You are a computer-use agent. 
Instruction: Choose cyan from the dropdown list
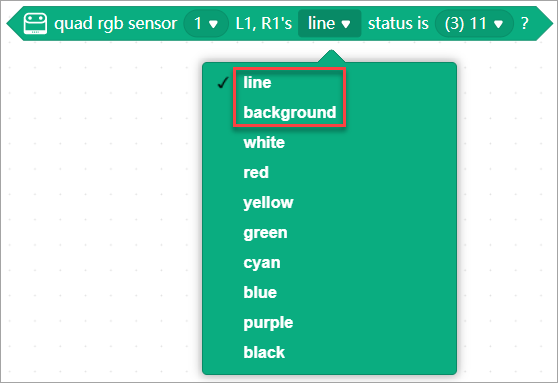click(262, 263)
